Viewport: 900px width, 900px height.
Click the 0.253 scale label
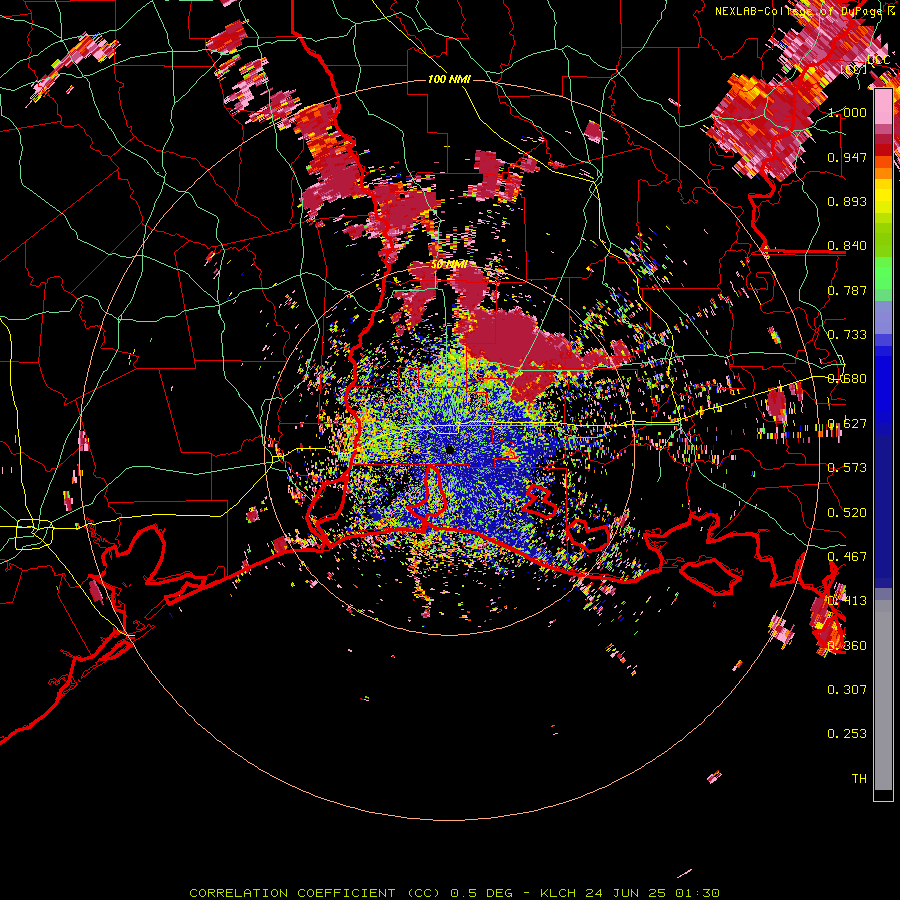[847, 734]
